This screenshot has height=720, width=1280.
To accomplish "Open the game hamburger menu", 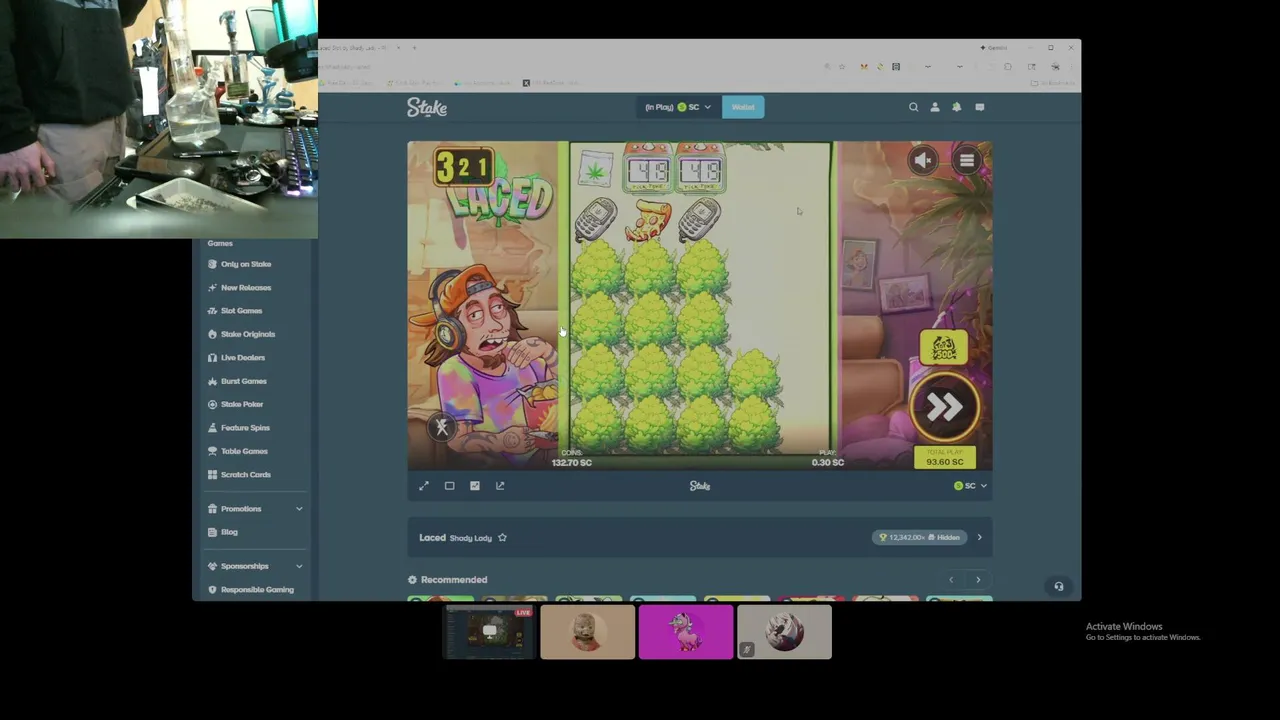I will coord(967,160).
